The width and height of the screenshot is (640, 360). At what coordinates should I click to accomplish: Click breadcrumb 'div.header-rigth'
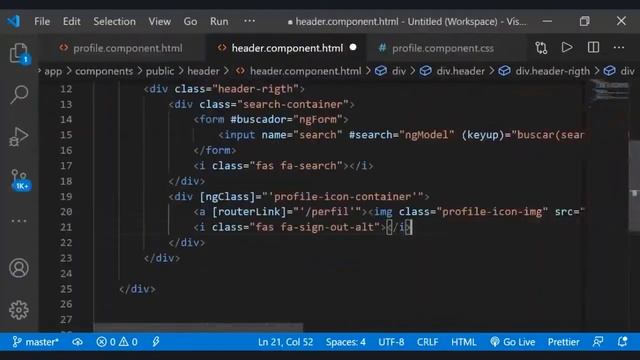553,71
